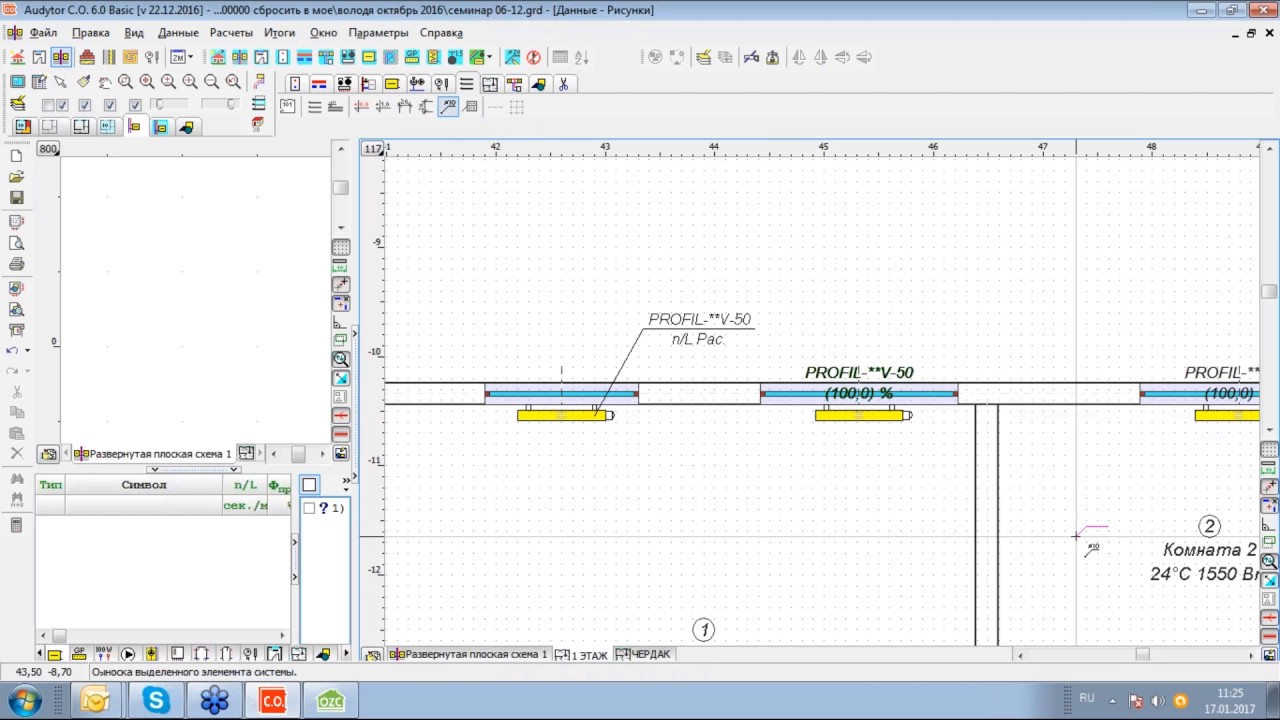The width and height of the screenshot is (1280, 720).
Task: Click the zoom out magnifier icon
Action: (212, 82)
